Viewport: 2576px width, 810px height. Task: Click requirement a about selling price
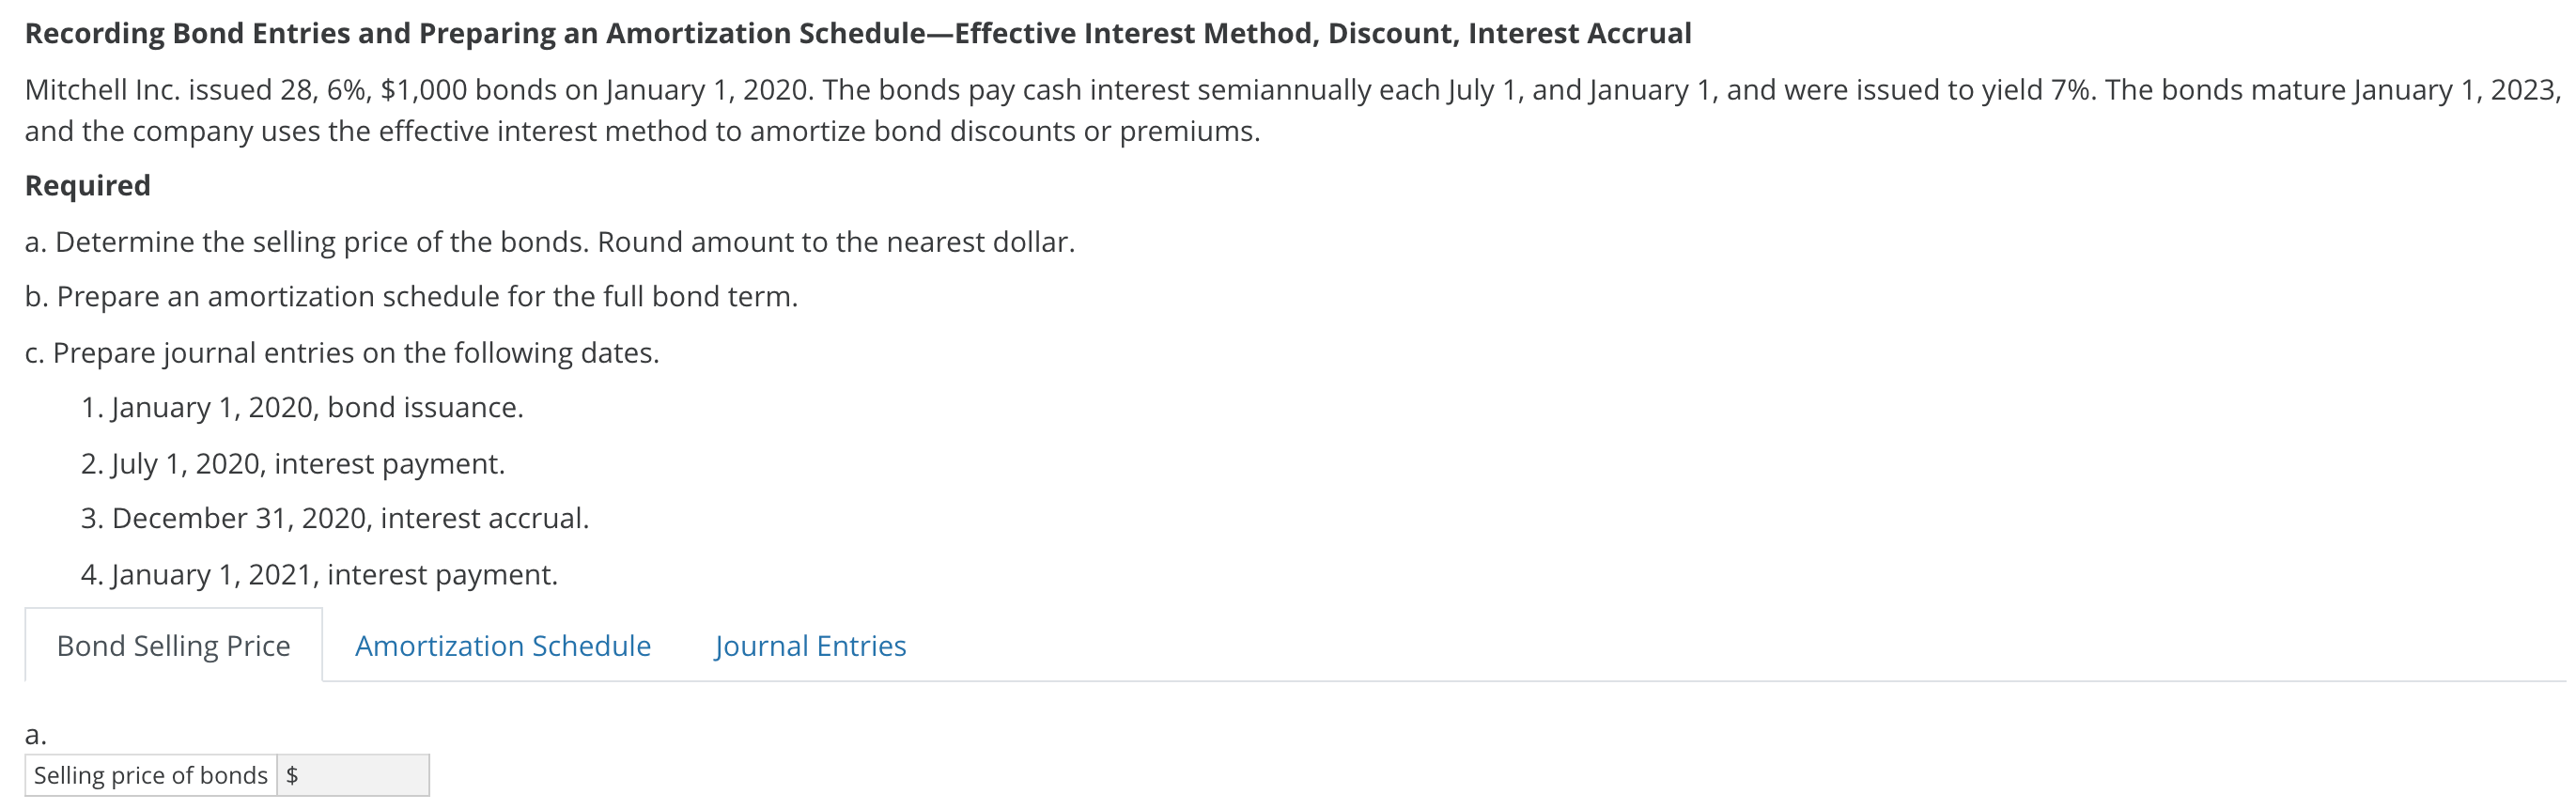pos(550,240)
